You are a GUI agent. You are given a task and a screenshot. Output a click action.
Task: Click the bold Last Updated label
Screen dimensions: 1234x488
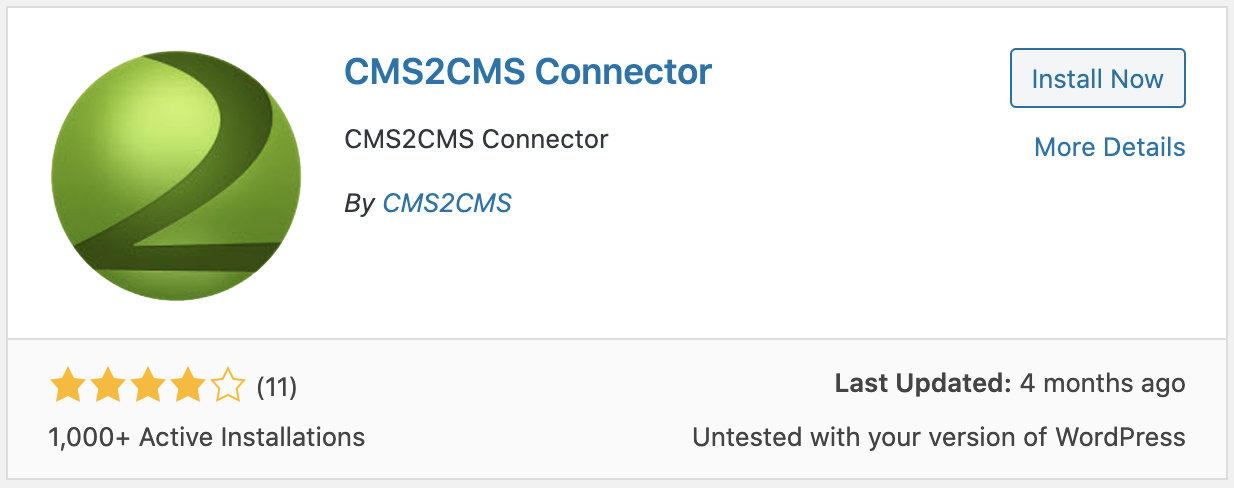(x=922, y=383)
